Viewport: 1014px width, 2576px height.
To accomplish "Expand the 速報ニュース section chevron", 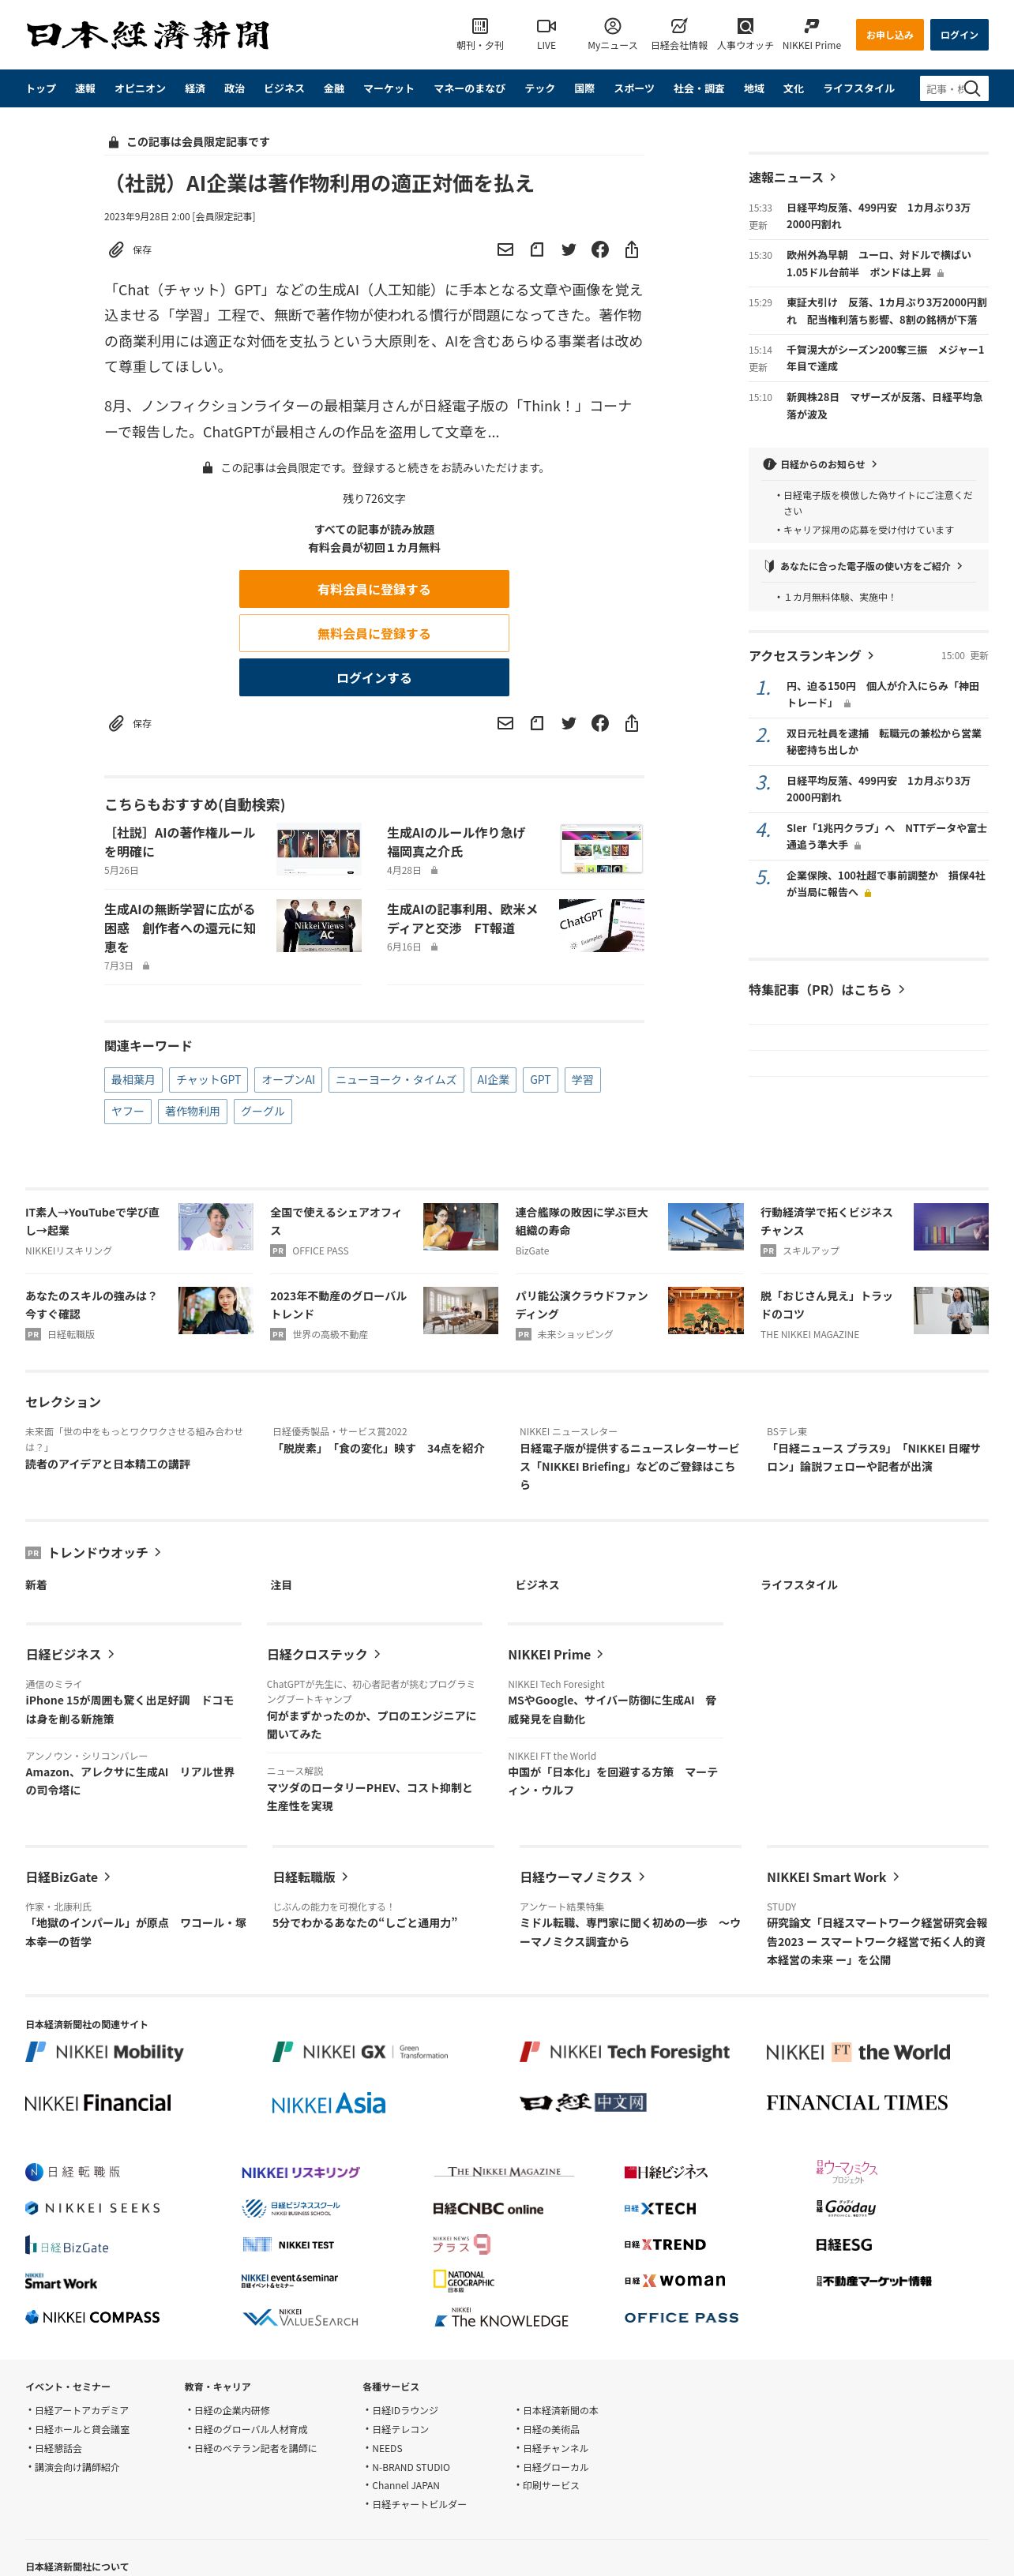I will [833, 177].
